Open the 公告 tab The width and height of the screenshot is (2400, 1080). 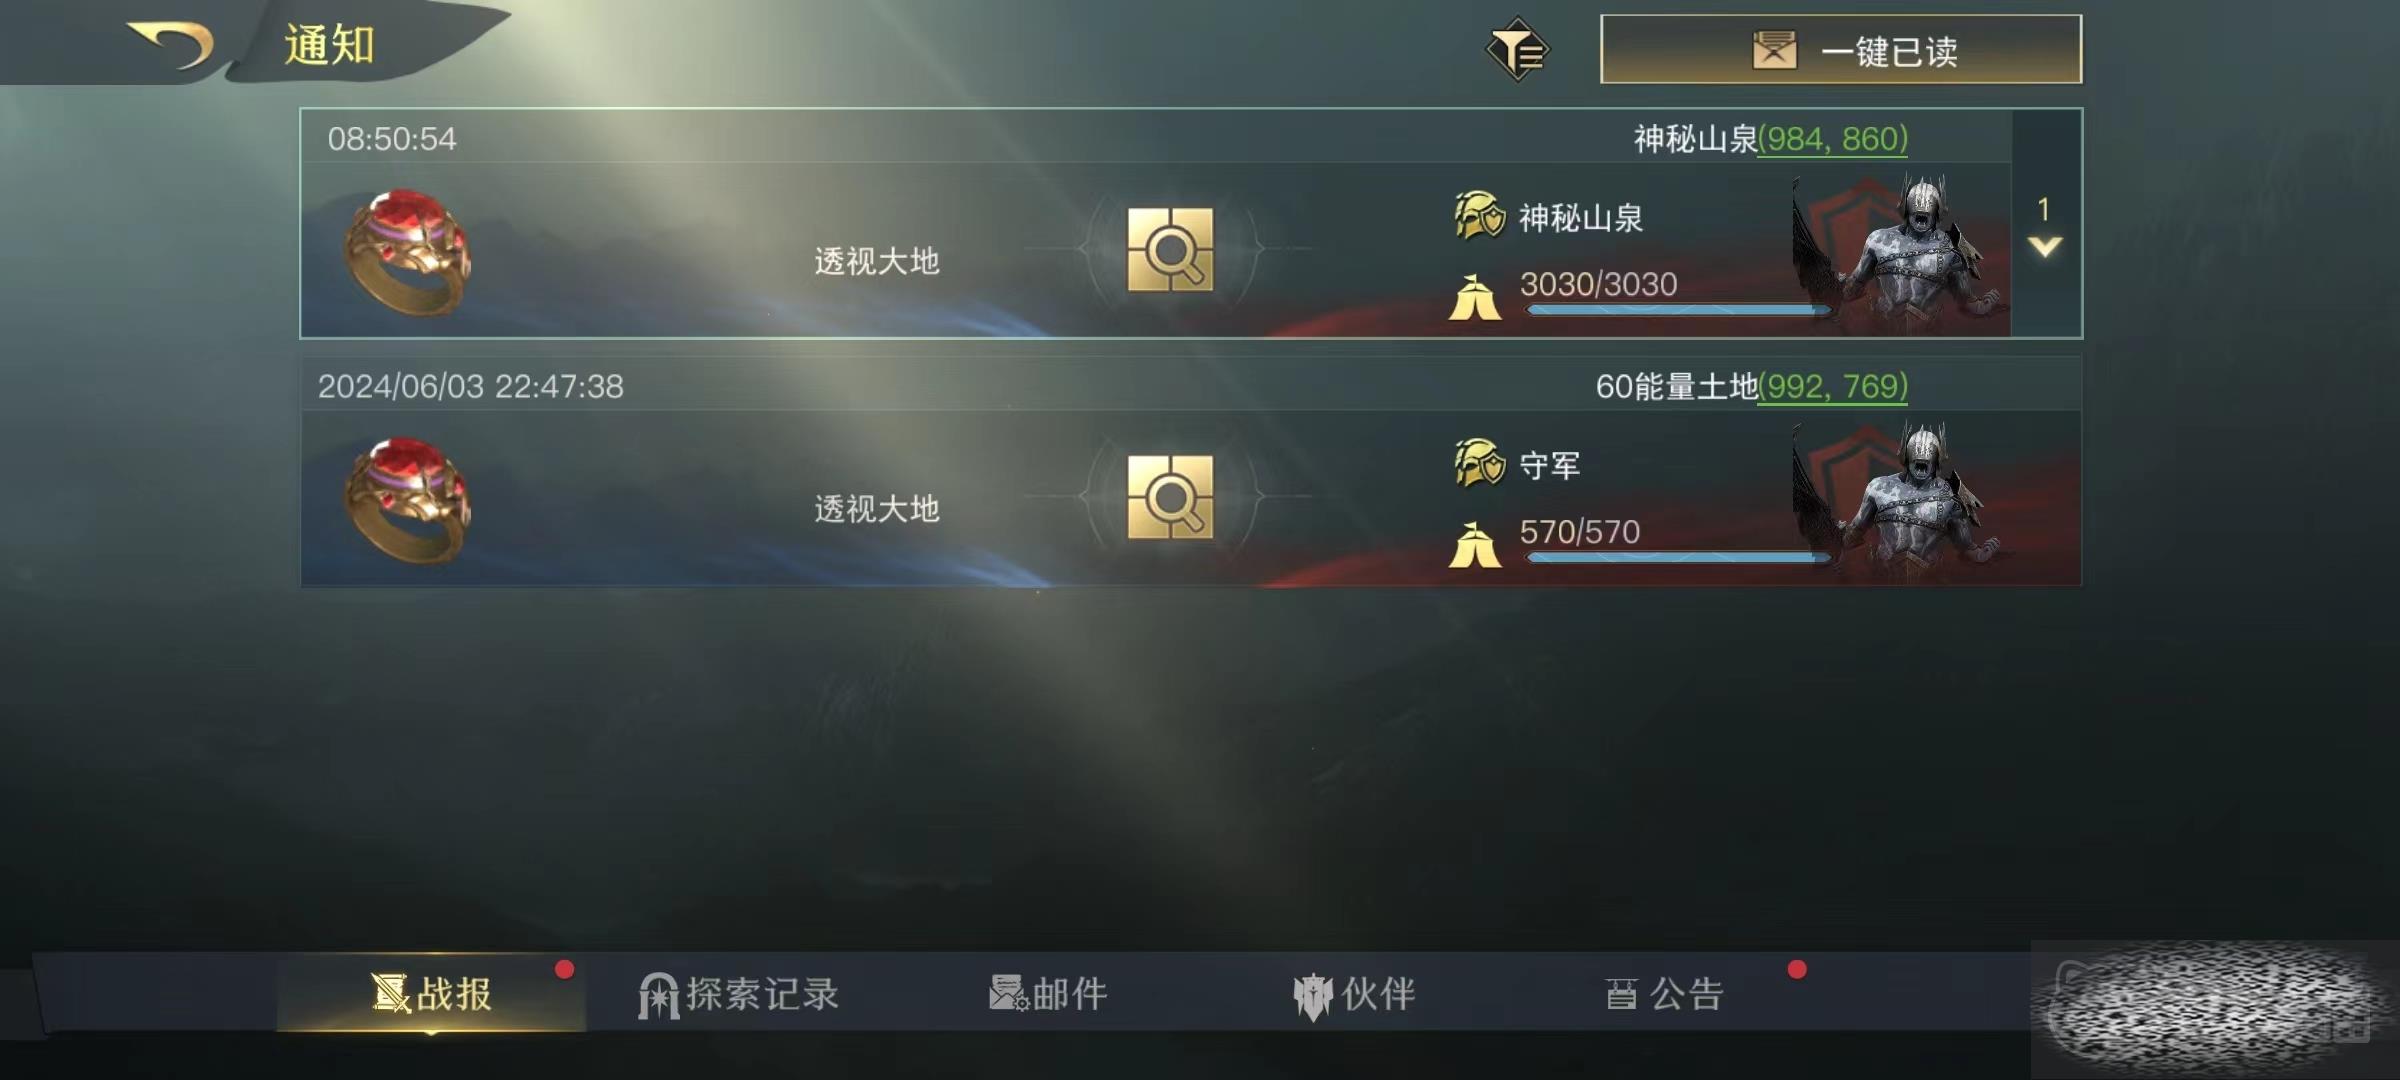click(x=1664, y=994)
